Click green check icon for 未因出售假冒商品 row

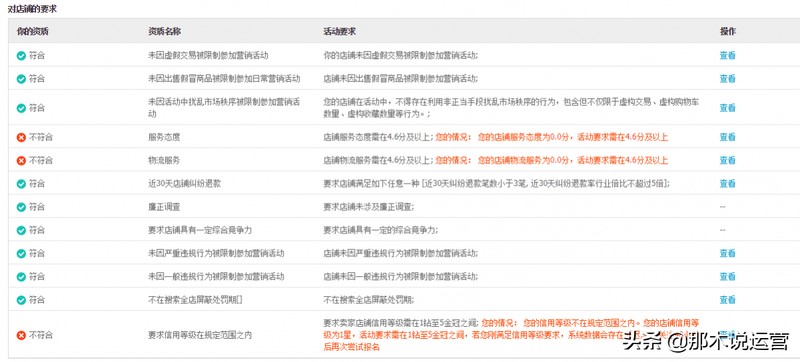pyautogui.click(x=21, y=79)
